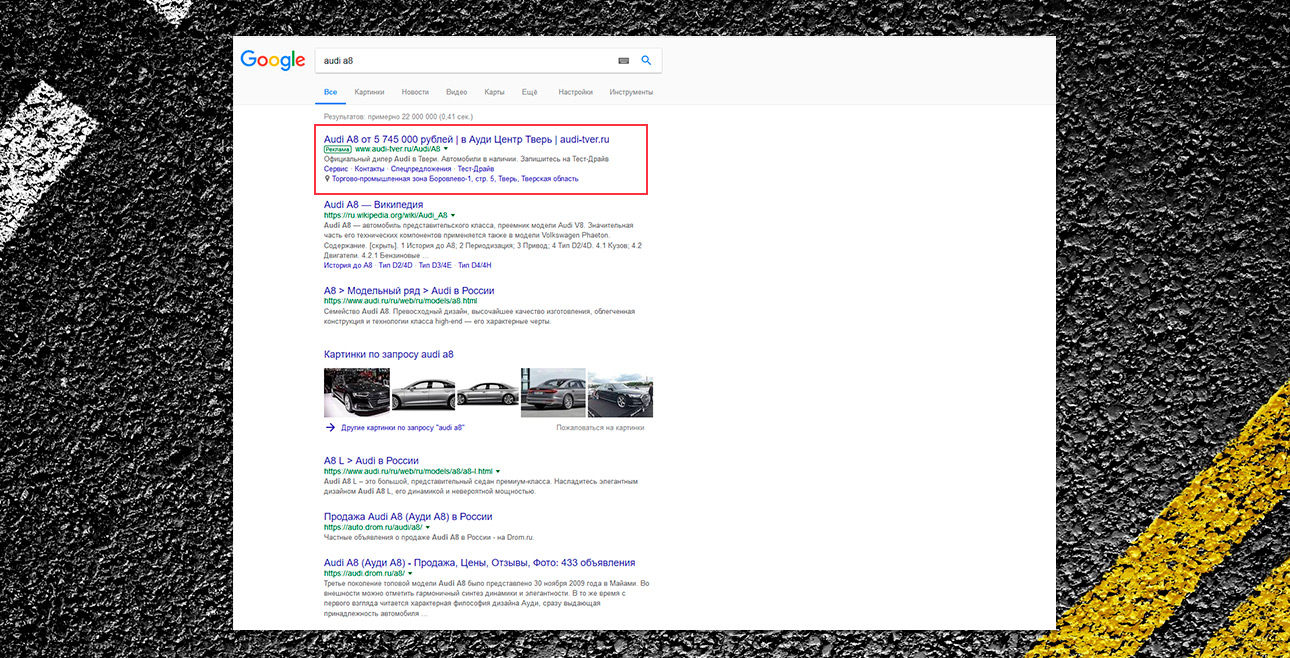Open Другие картинки по запросу audi a8

pyautogui.click(x=404, y=427)
